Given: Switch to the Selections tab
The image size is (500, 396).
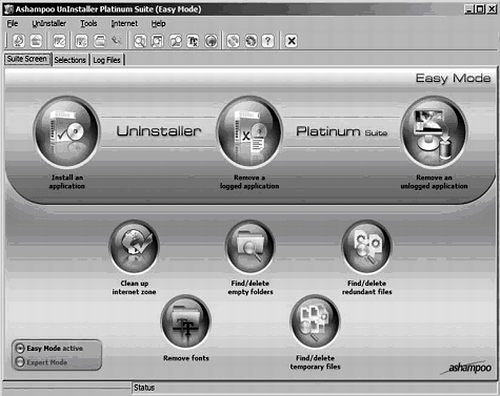Looking at the screenshot, I should click(x=70, y=60).
